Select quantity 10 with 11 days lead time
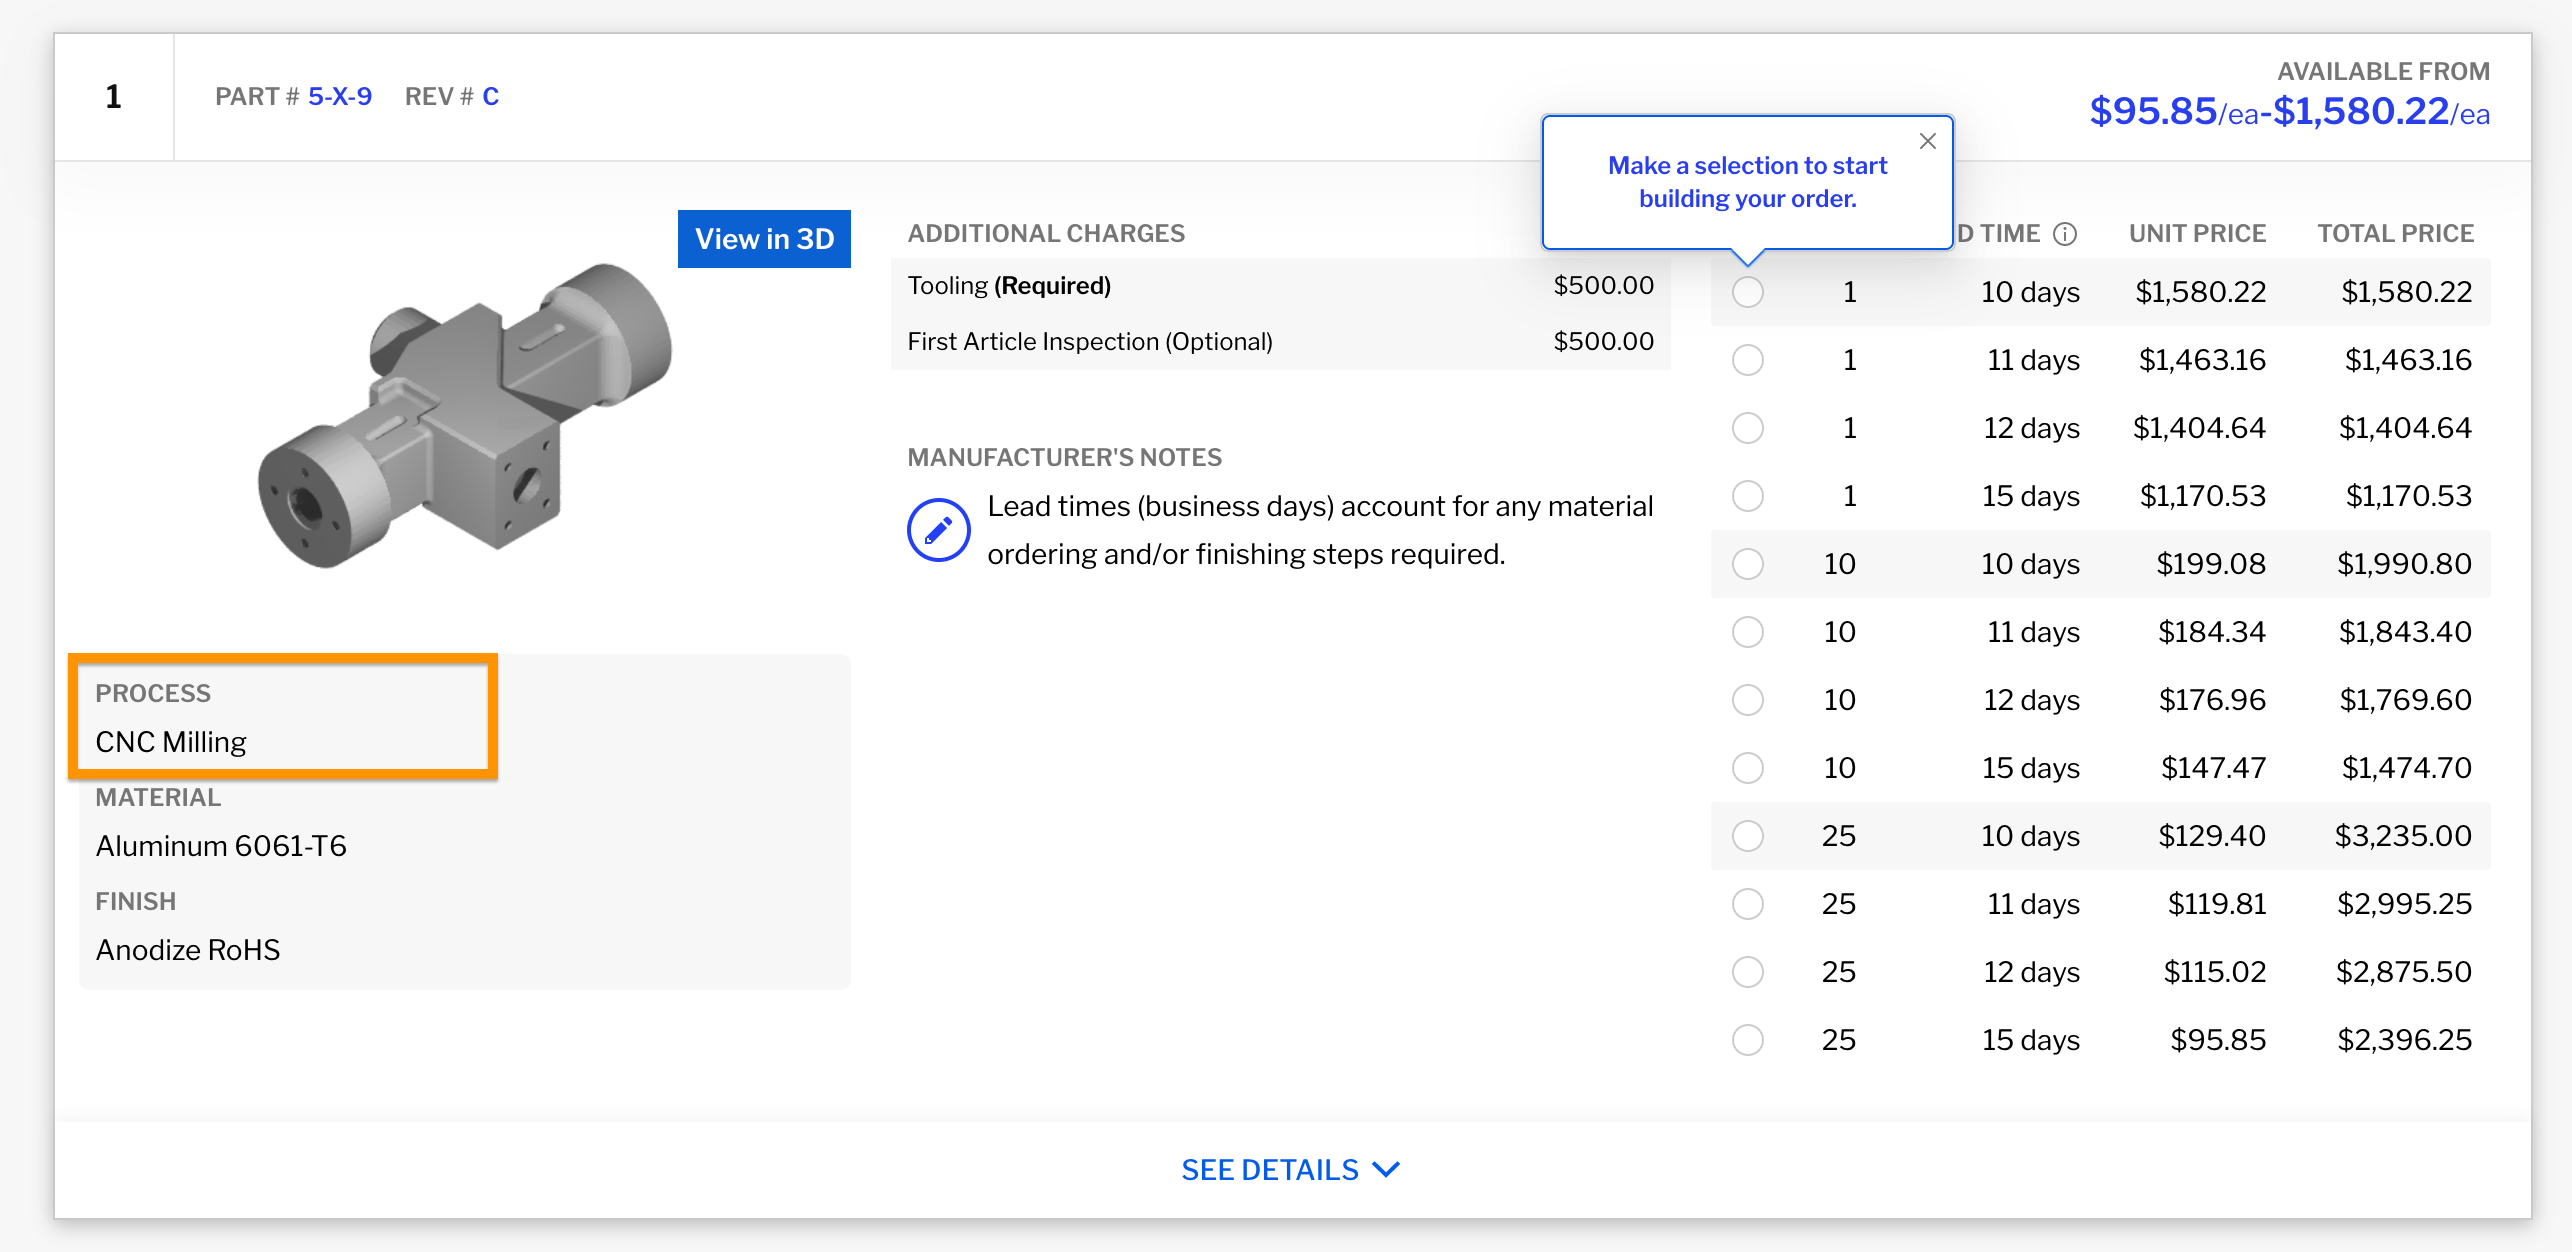The image size is (2572, 1252). (1748, 632)
